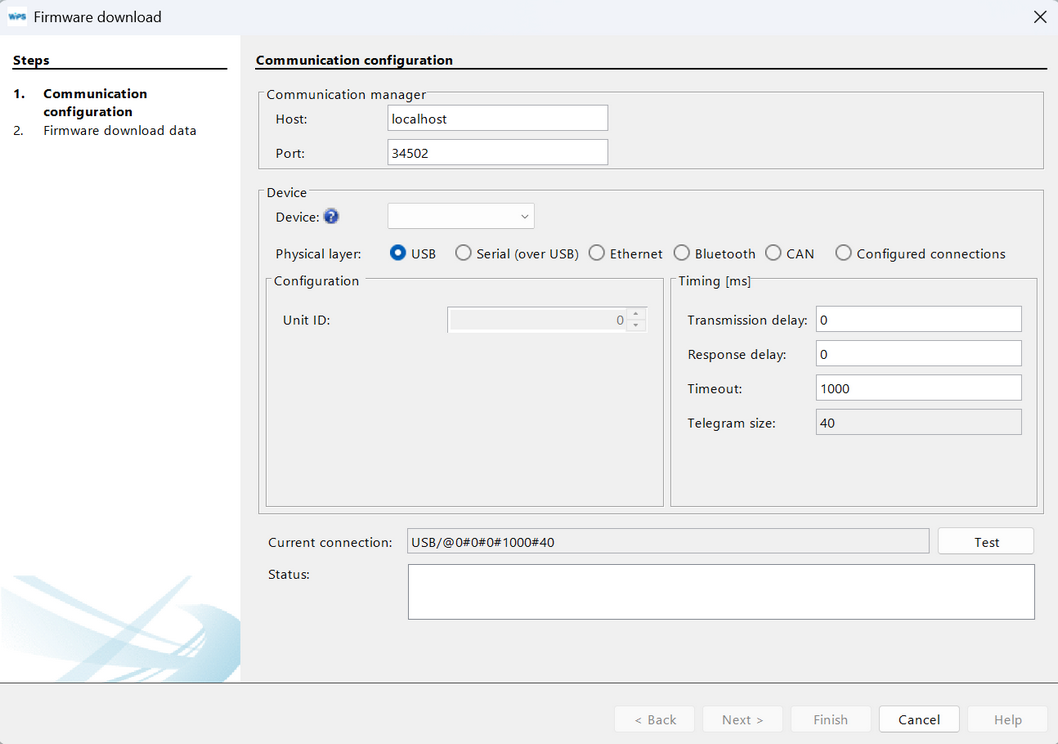Select Serial (over USB) connection

[x=463, y=253]
